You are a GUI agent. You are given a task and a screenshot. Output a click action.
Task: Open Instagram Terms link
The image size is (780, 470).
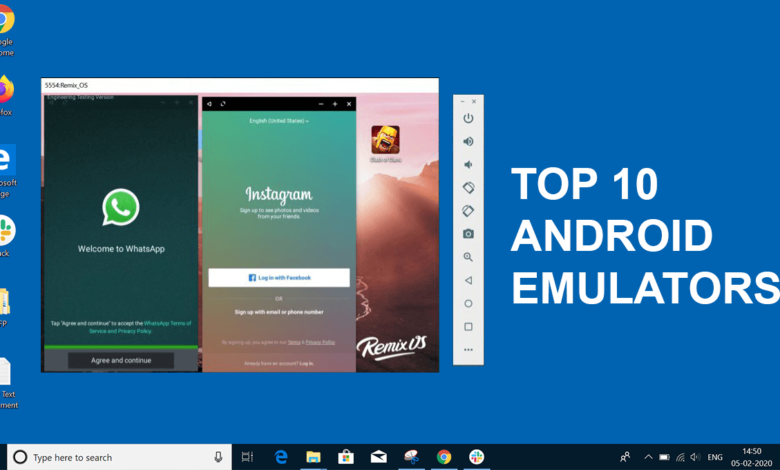(294, 342)
